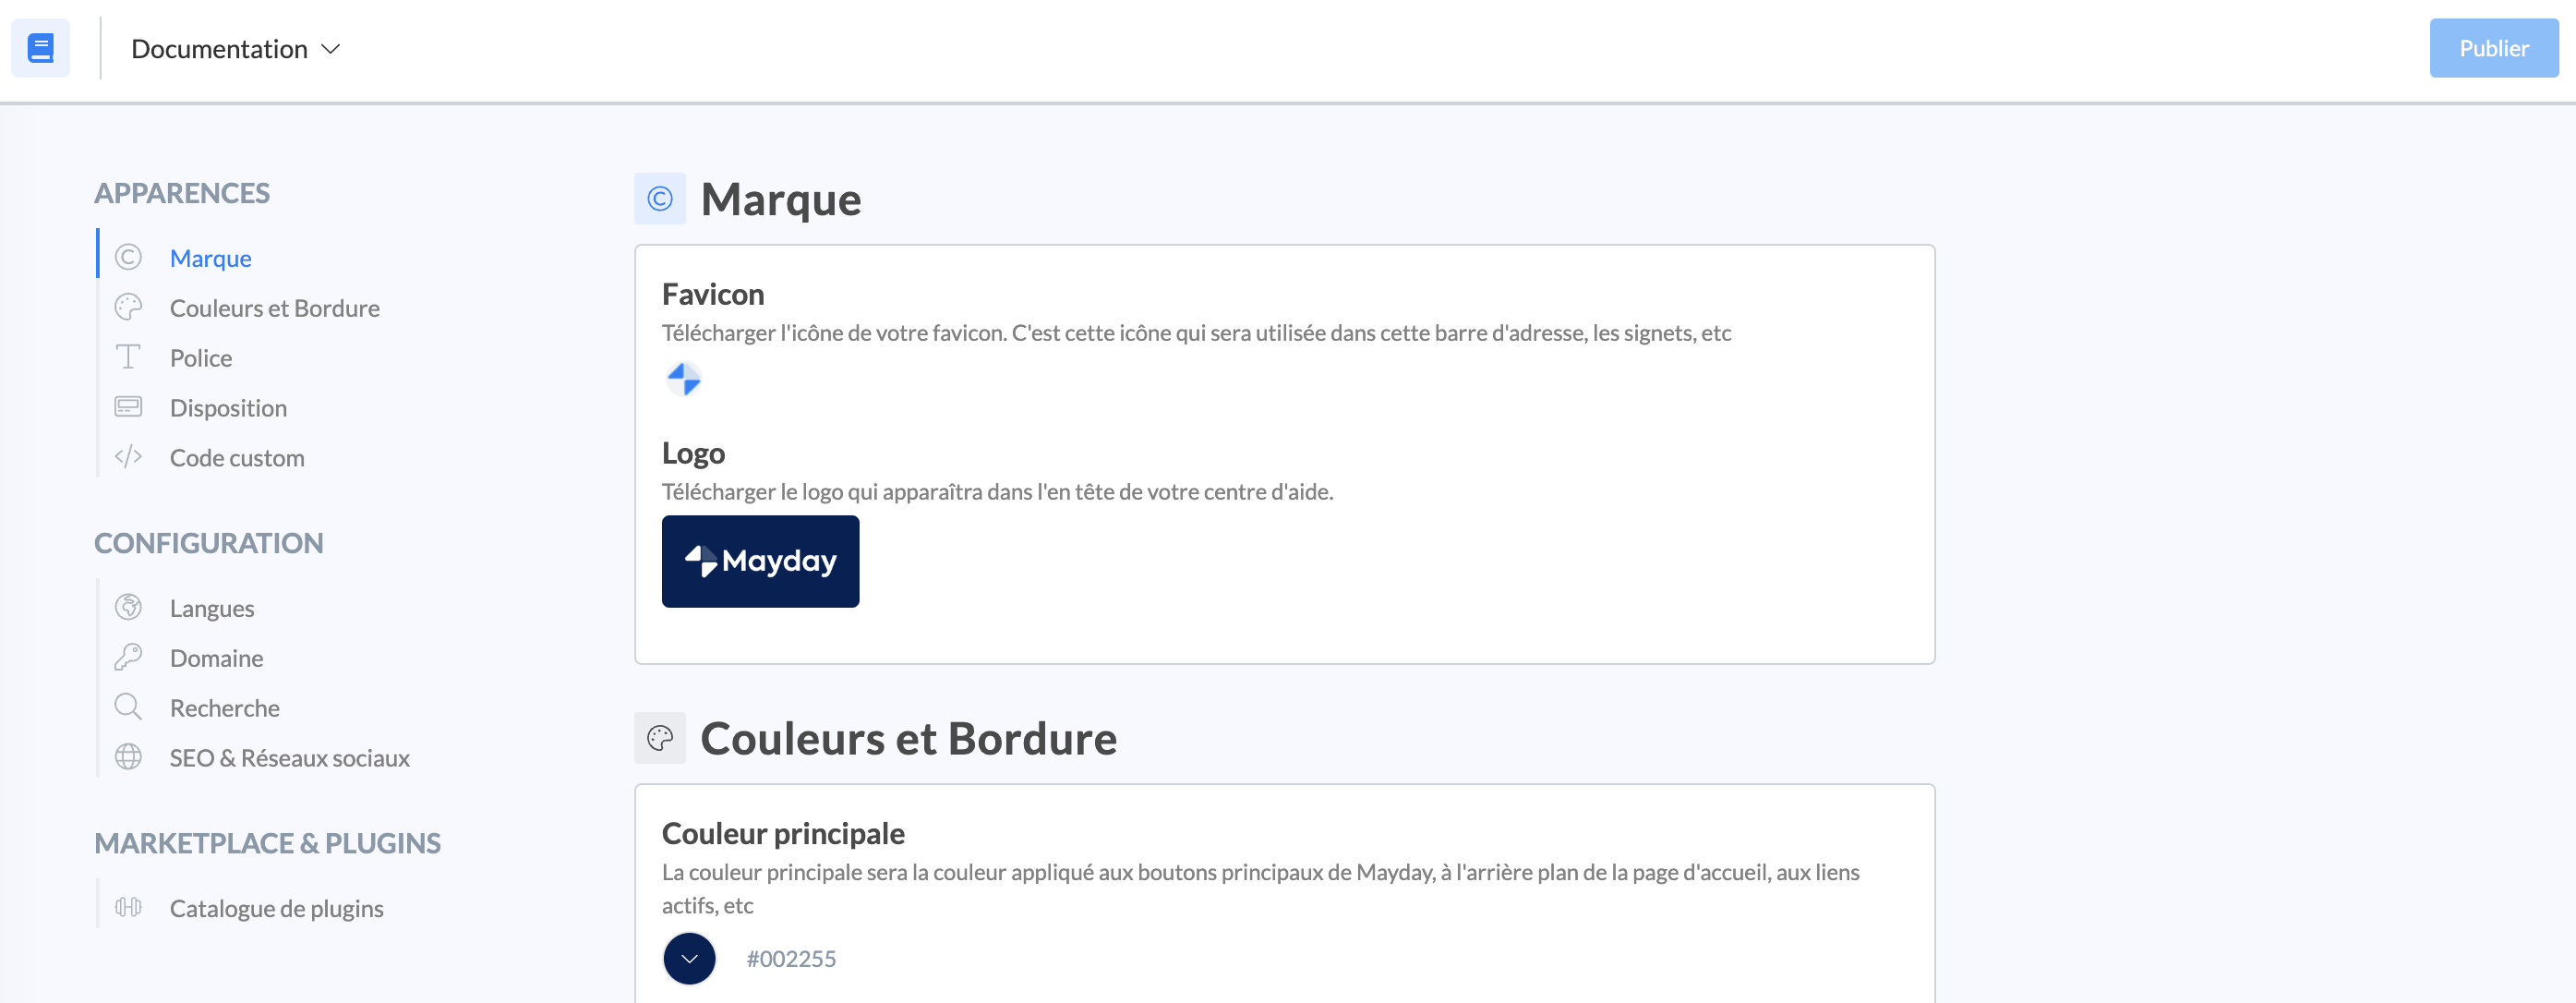Screen dimensions: 2576x1003
Task: Click the Recherche magnifier icon
Action: [128, 707]
